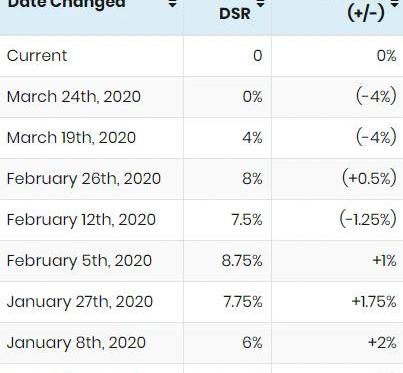Select the March 24th, 2020 row
Viewport: 403px width, 373px height.
[201, 97]
